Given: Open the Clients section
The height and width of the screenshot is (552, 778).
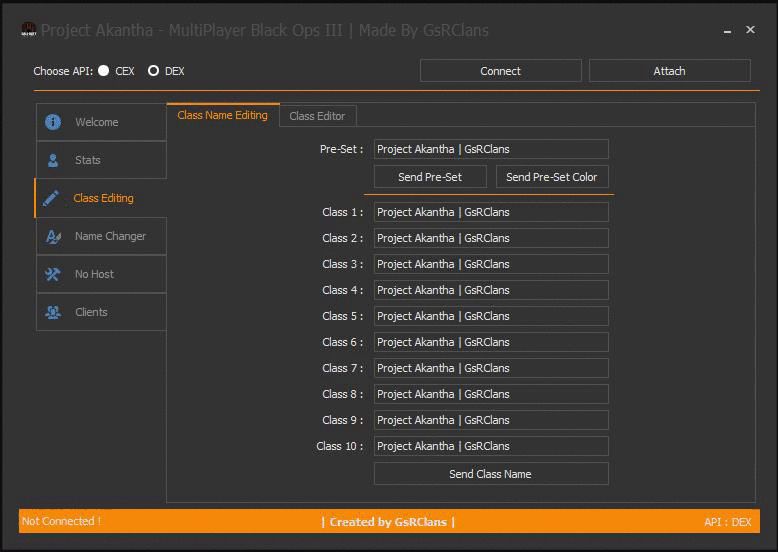Looking at the screenshot, I should click(x=101, y=312).
